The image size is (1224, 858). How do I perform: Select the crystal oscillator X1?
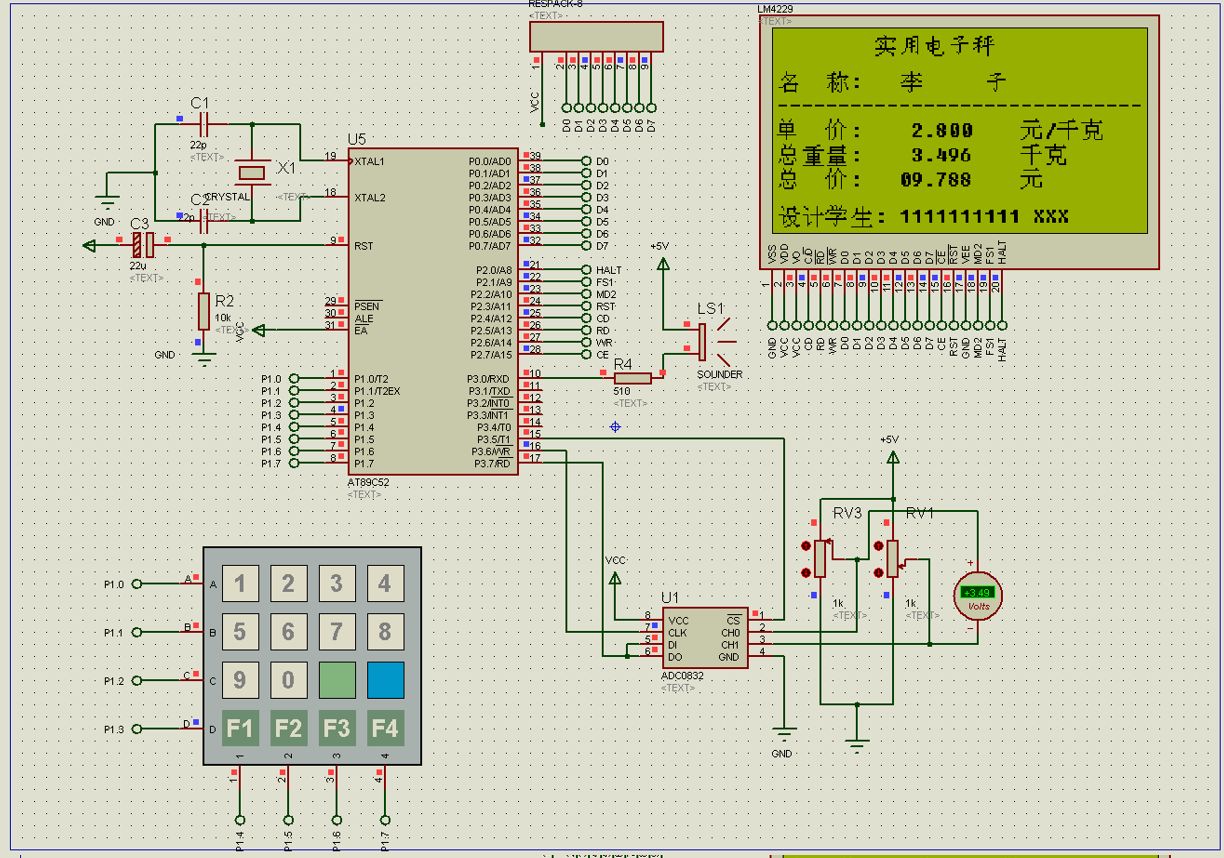click(252, 173)
